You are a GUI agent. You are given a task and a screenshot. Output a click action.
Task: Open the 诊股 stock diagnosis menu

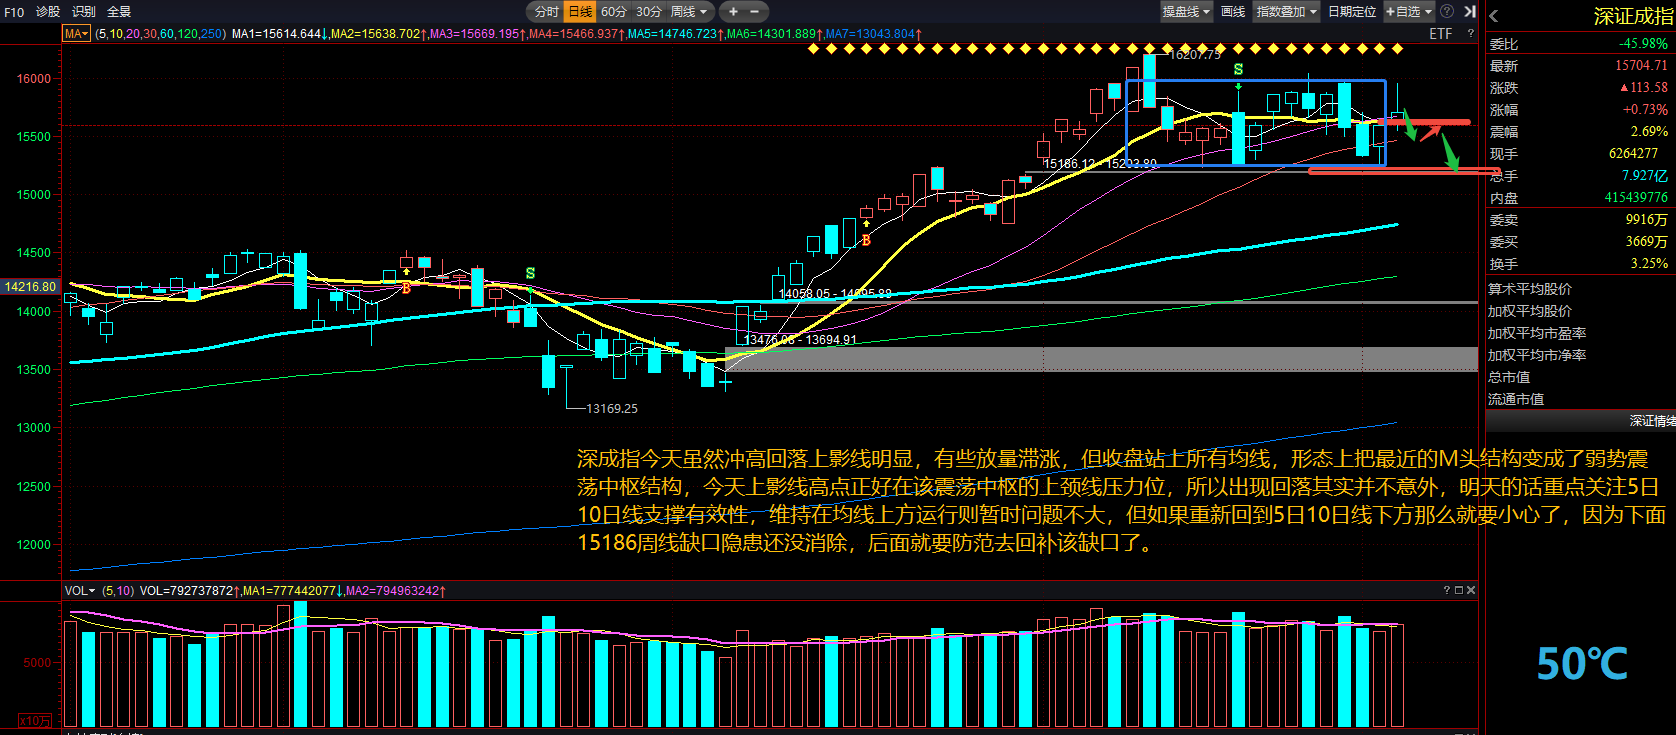(x=48, y=12)
